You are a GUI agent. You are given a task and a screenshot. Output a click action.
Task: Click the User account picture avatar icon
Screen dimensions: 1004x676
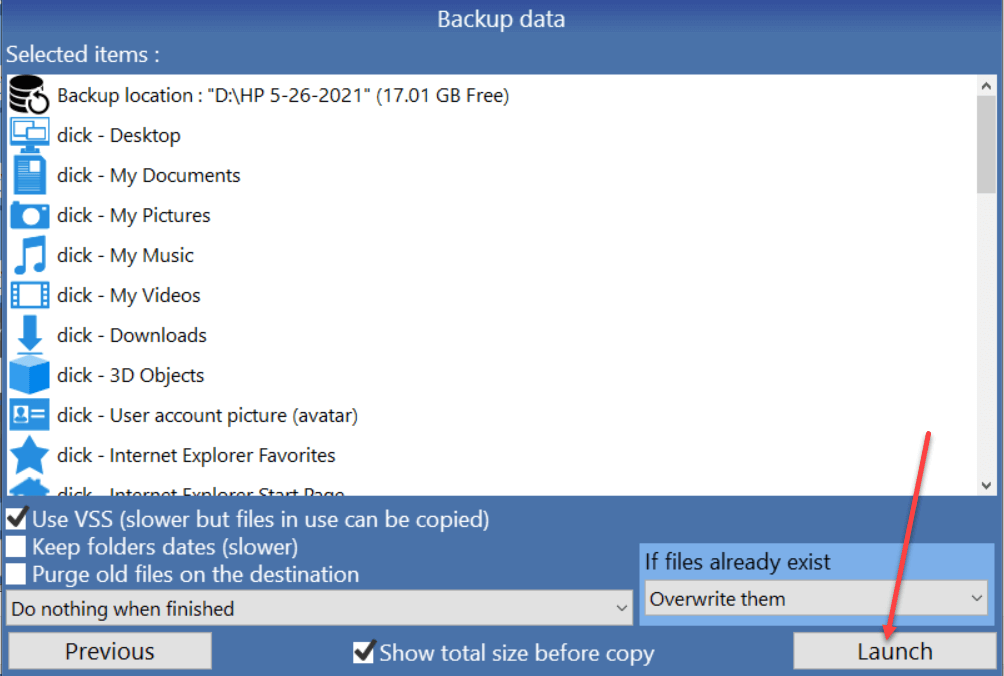coord(29,415)
